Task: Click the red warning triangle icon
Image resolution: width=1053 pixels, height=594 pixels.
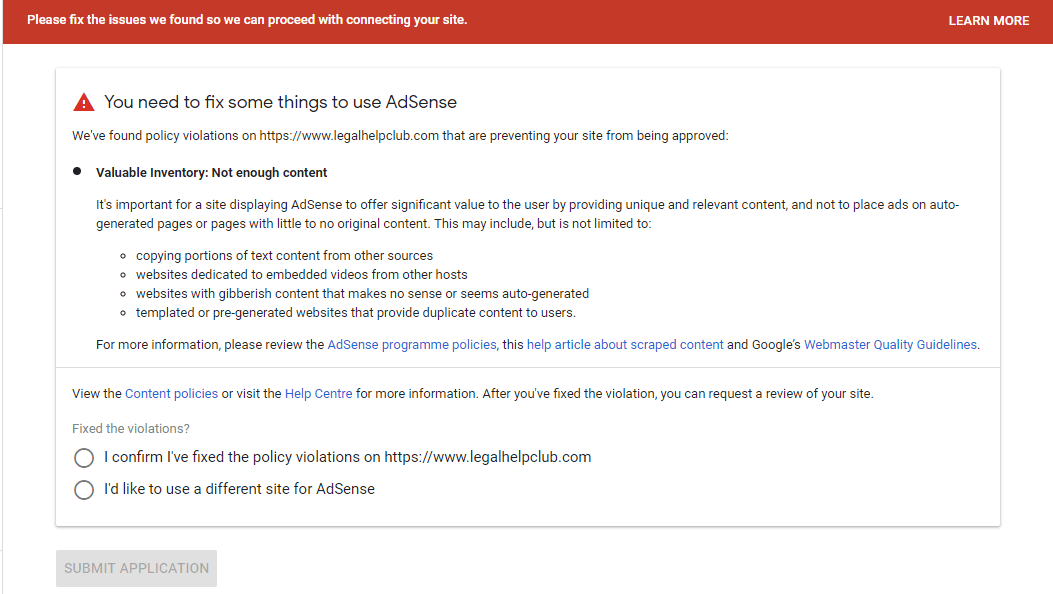Action: pyautogui.click(x=84, y=102)
